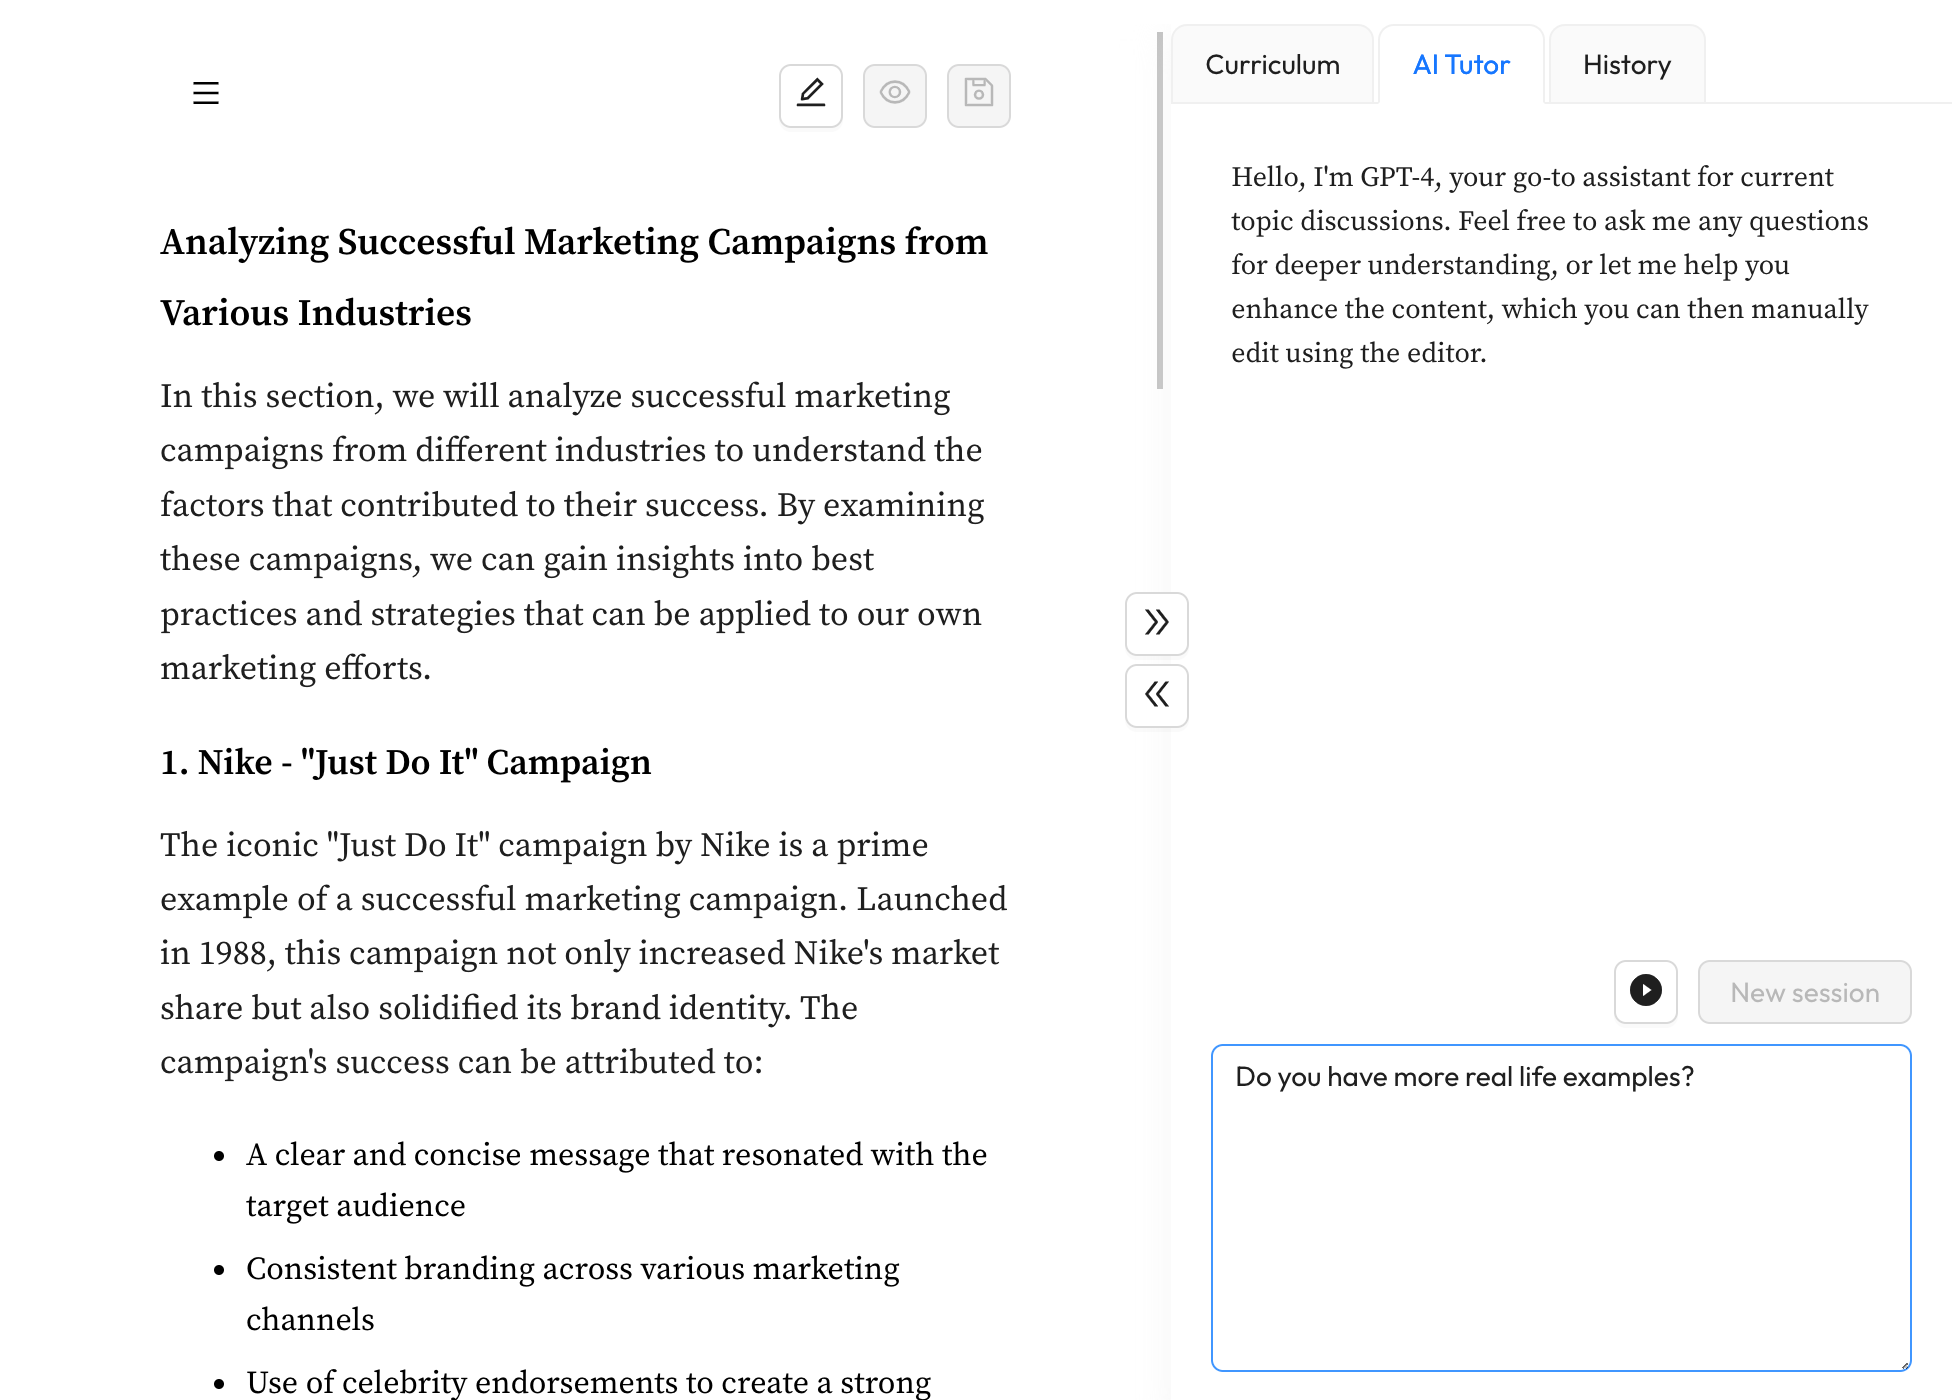Screen dimensions: 1952x1400
Task: Send the message with the play button
Action: click(1645, 991)
